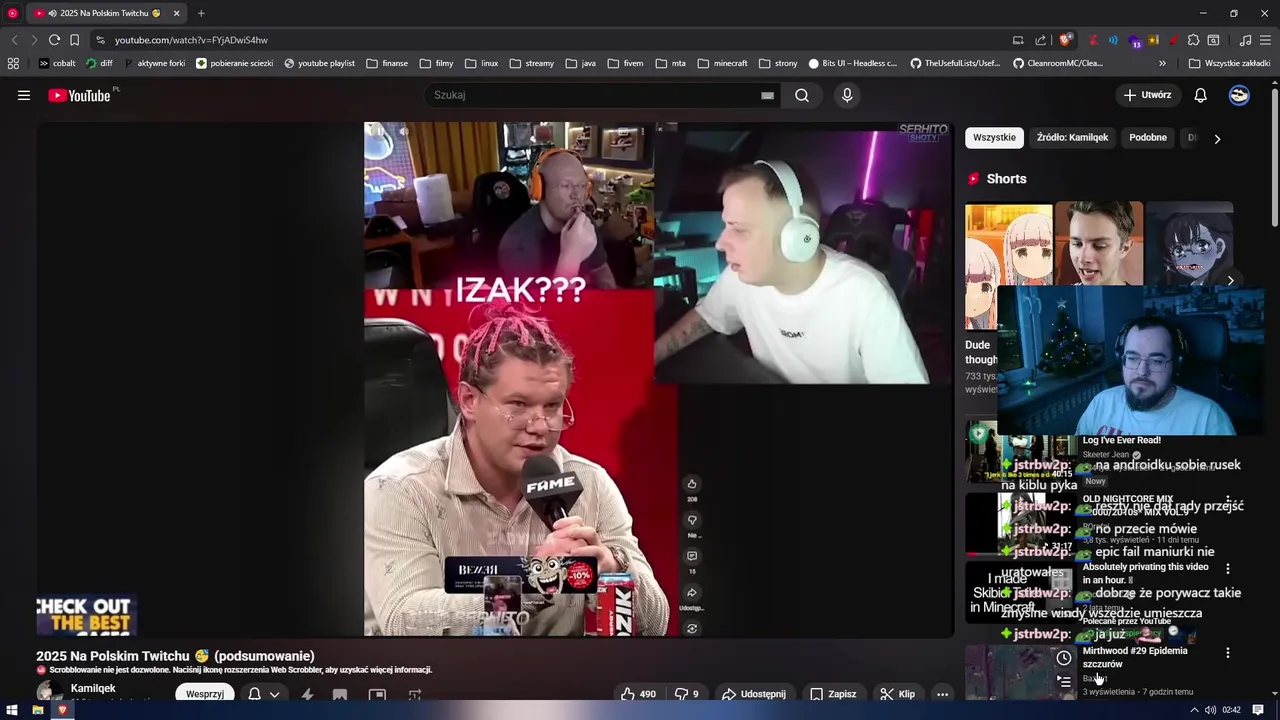This screenshot has height=720, width=1280.
Task: Click the comments icon inside the embedded short
Action: 691,556
